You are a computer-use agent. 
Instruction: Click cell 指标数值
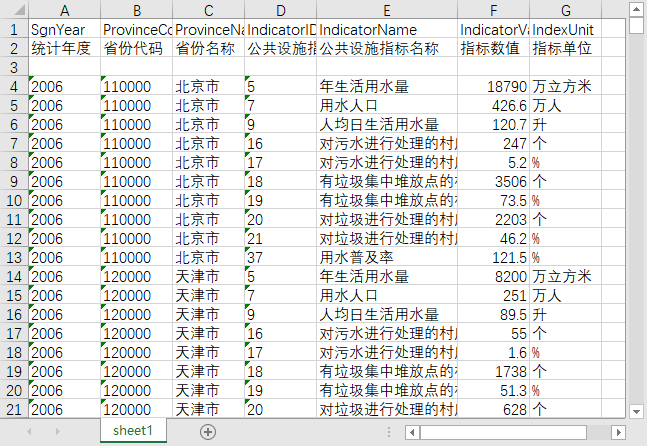(494, 48)
